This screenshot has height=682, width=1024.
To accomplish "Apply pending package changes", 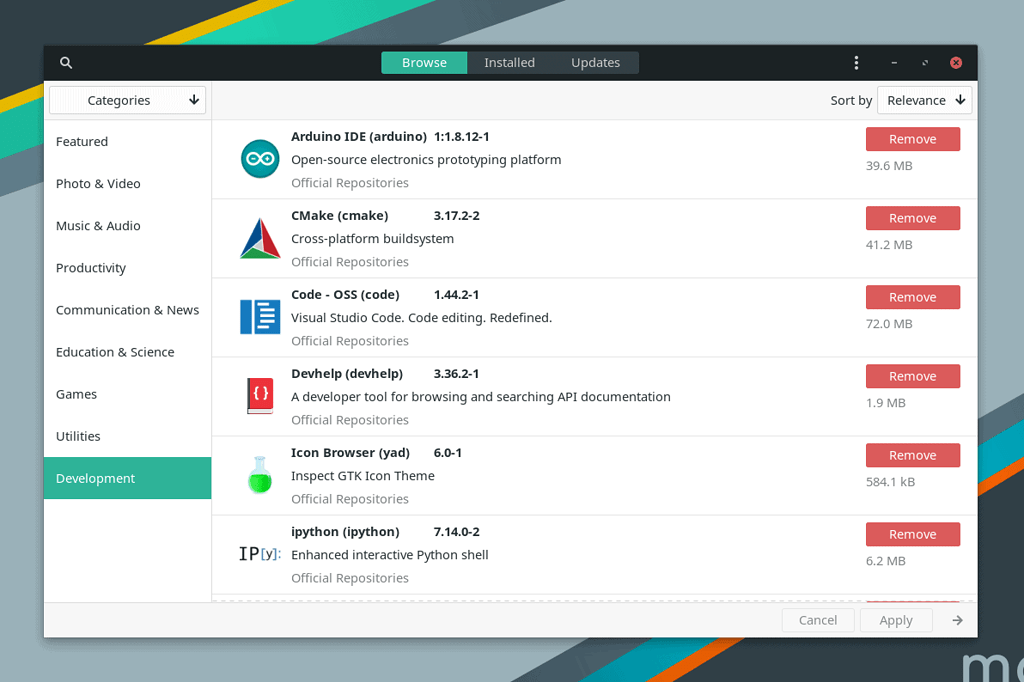I will [x=896, y=620].
